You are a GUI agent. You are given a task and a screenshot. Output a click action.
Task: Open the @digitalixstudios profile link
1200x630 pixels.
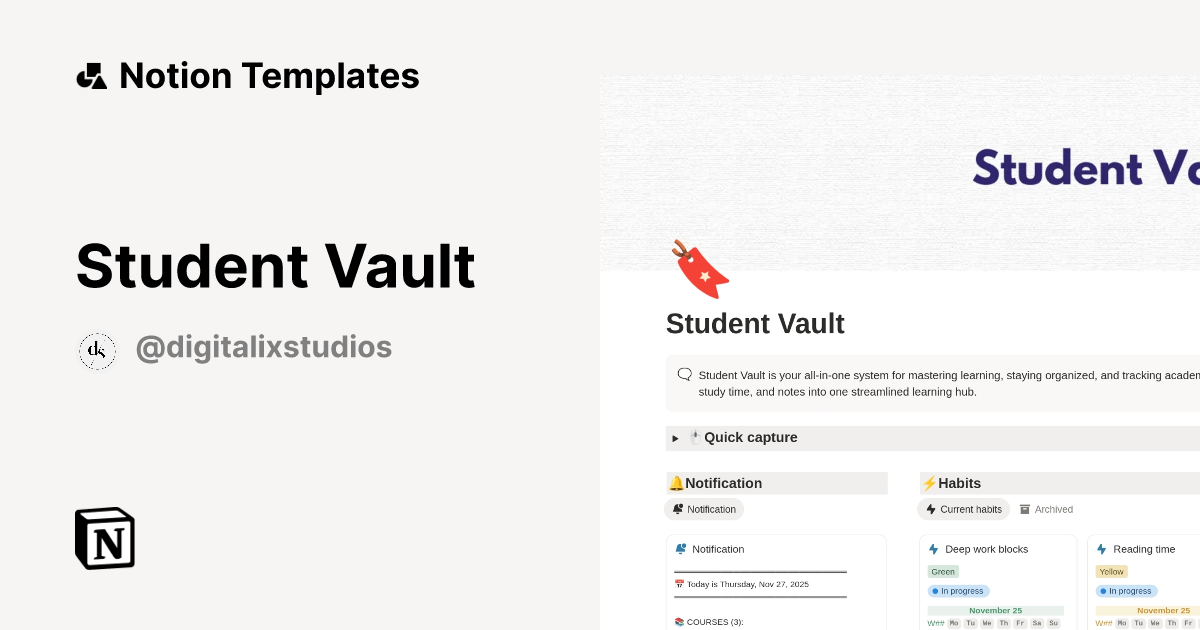[x=264, y=347]
